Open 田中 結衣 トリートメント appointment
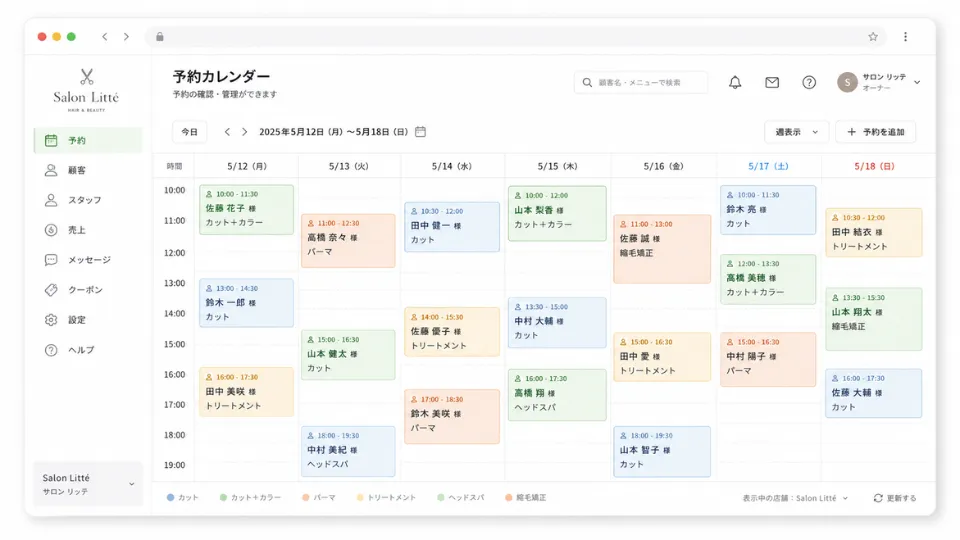Screen dimensions: 960x540 click(874, 233)
